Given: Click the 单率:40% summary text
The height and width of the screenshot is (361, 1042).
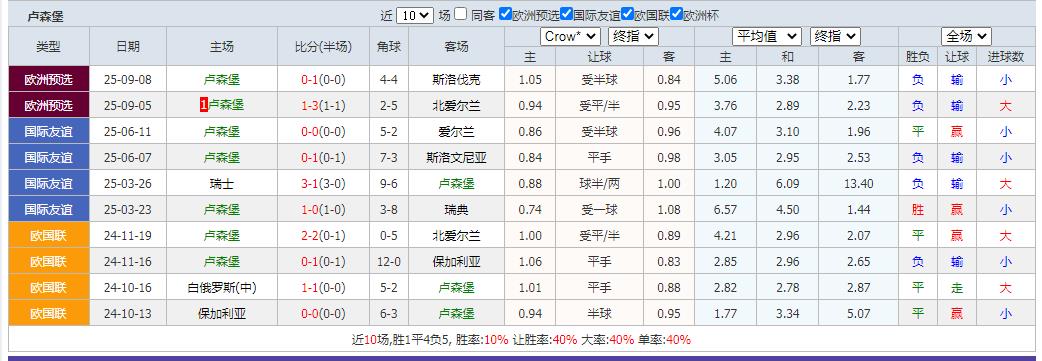Looking at the screenshot, I should tap(664, 340).
